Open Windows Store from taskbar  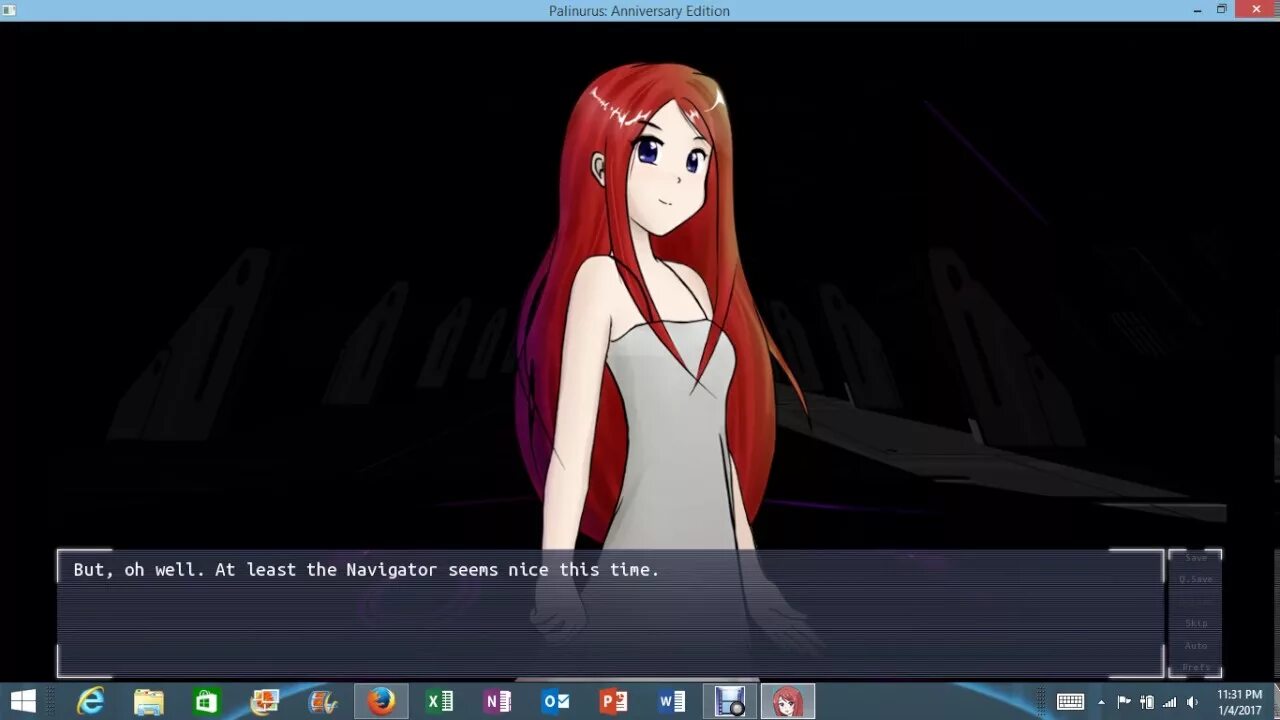click(207, 702)
